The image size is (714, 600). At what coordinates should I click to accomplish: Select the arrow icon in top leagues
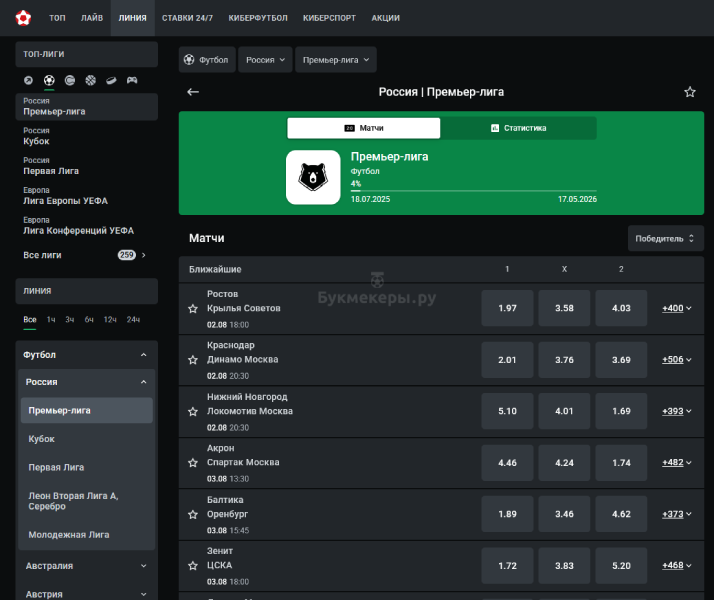click(28, 81)
